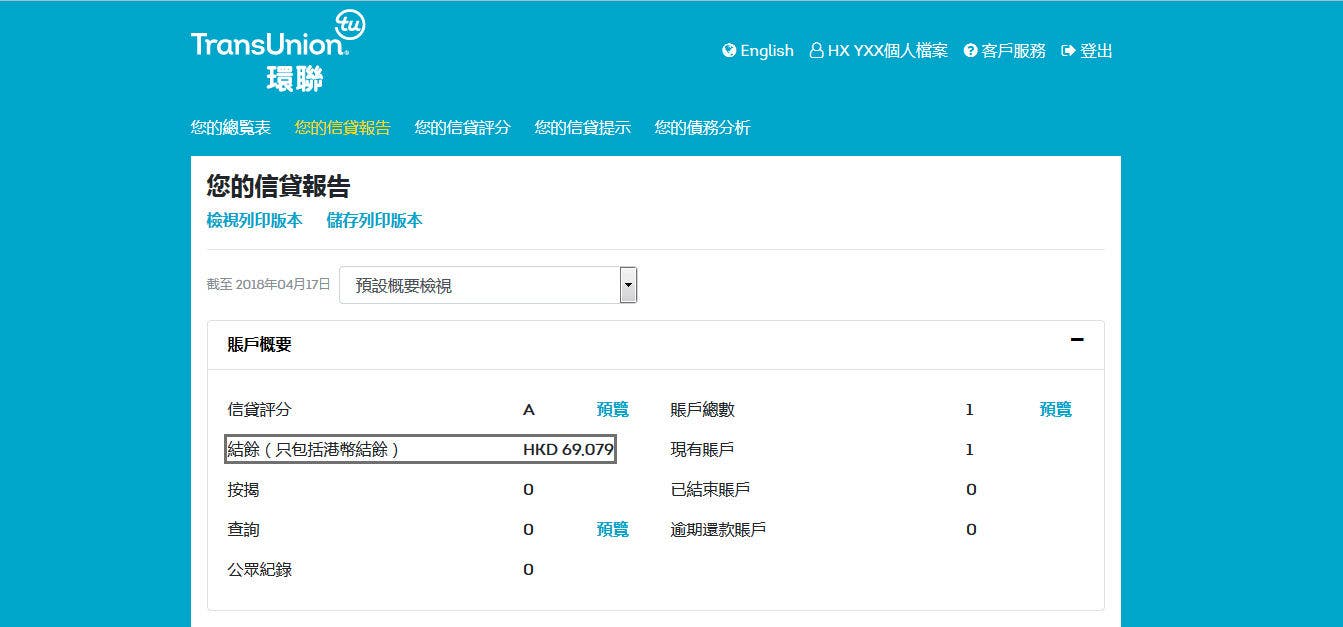Screen dimensions: 1343x627
Task: Open 您的債務分析 tab
Action: 703,128
